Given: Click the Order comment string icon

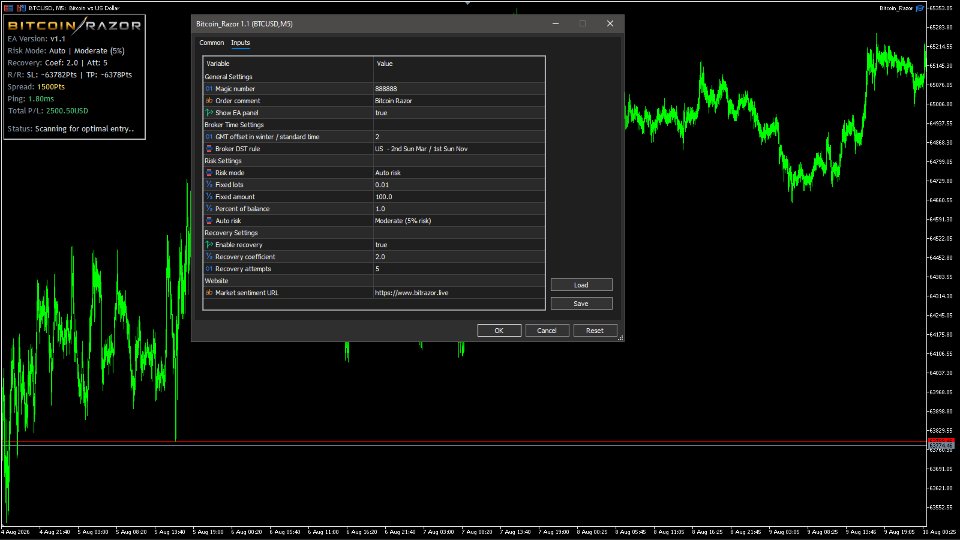Looking at the screenshot, I should (209, 100).
